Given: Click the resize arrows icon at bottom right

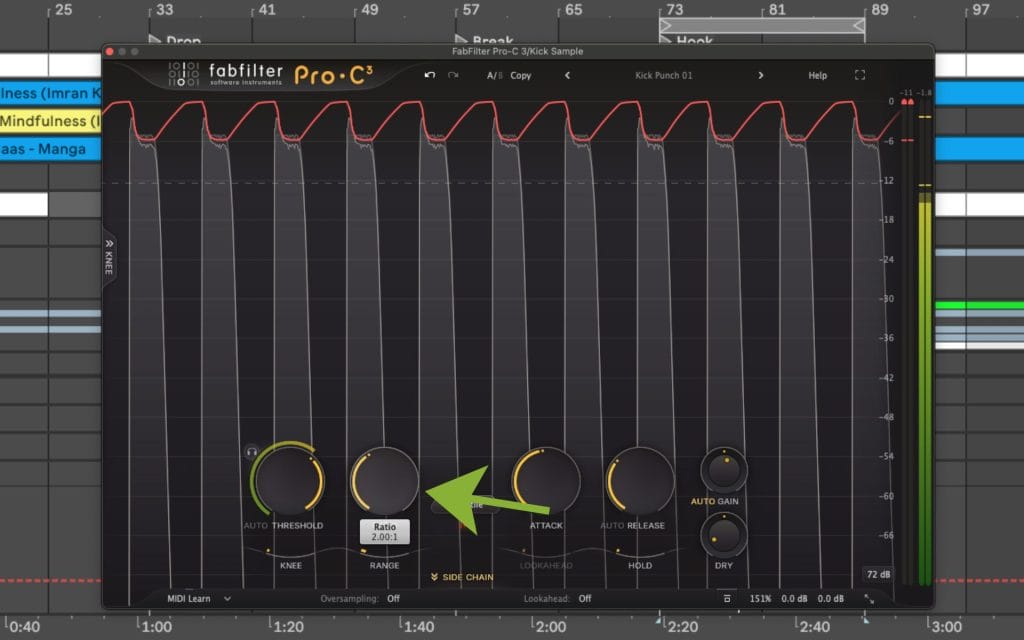Looking at the screenshot, I should [869, 598].
